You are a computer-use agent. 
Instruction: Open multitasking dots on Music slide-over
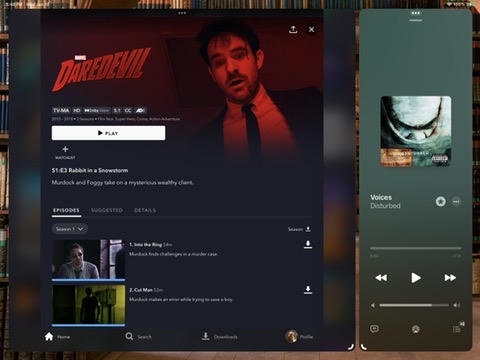[416, 13]
